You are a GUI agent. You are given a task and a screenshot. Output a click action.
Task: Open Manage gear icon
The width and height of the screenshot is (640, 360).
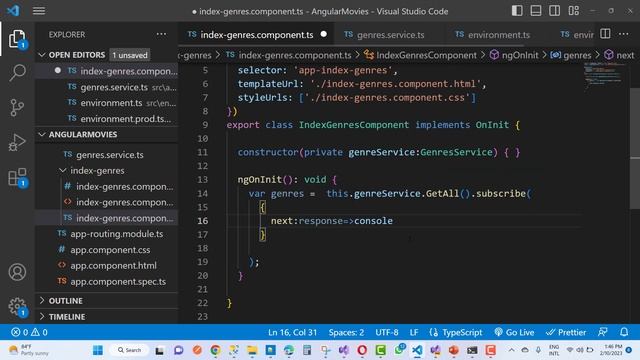[17, 307]
